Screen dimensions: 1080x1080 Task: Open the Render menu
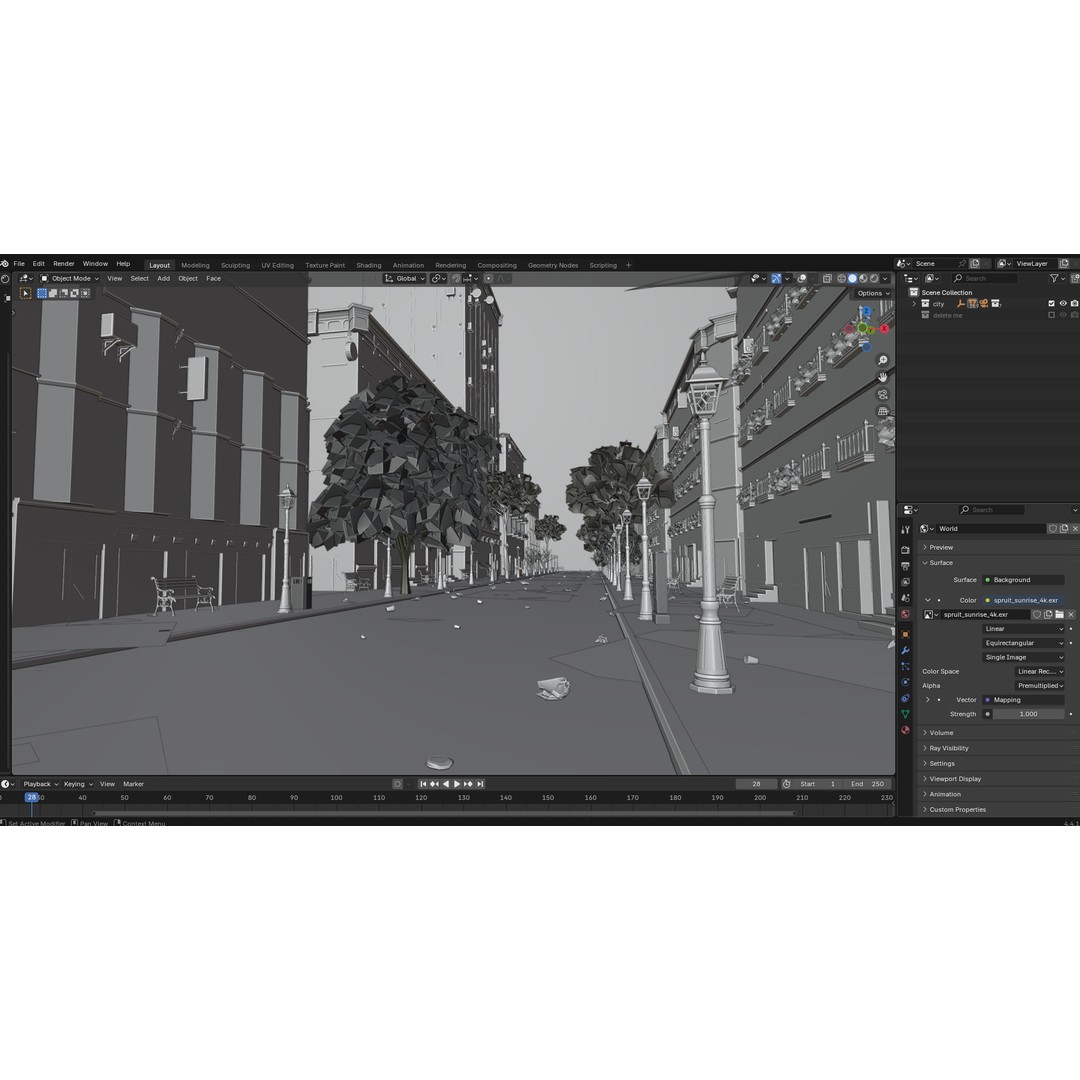pyautogui.click(x=64, y=263)
